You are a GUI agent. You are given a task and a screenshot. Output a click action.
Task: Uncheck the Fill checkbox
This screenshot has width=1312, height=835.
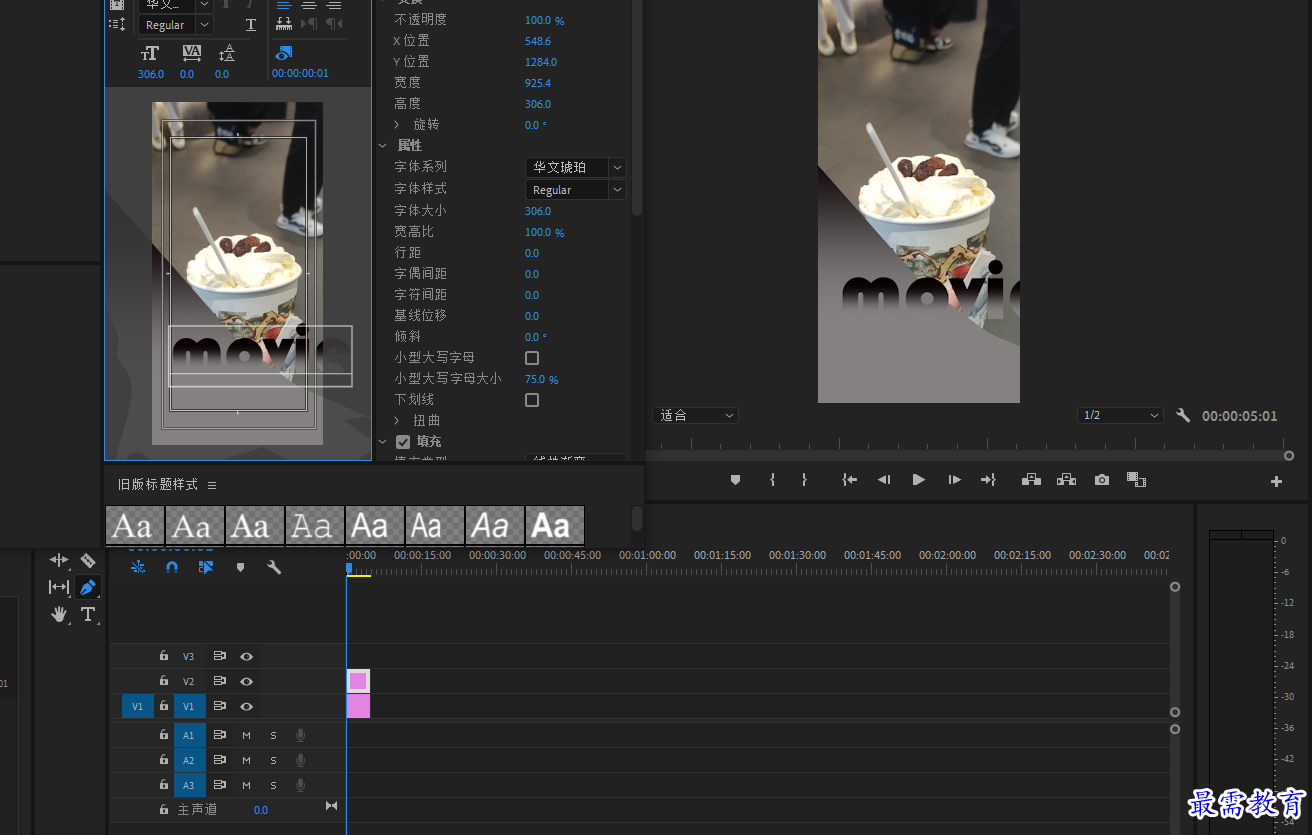(x=403, y=441)
